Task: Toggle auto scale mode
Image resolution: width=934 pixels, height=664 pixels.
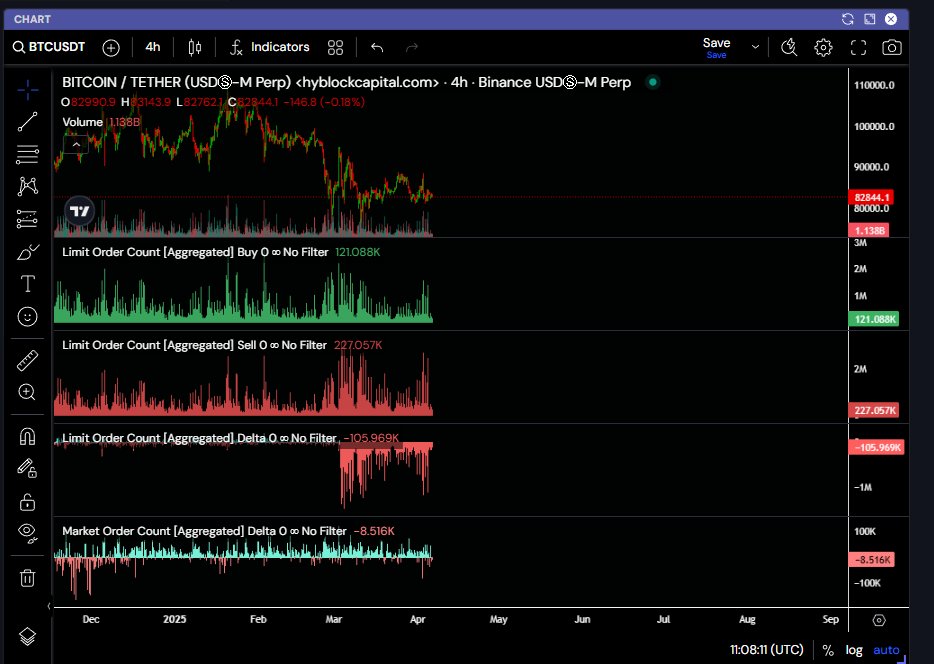Action: pos(886,650)
